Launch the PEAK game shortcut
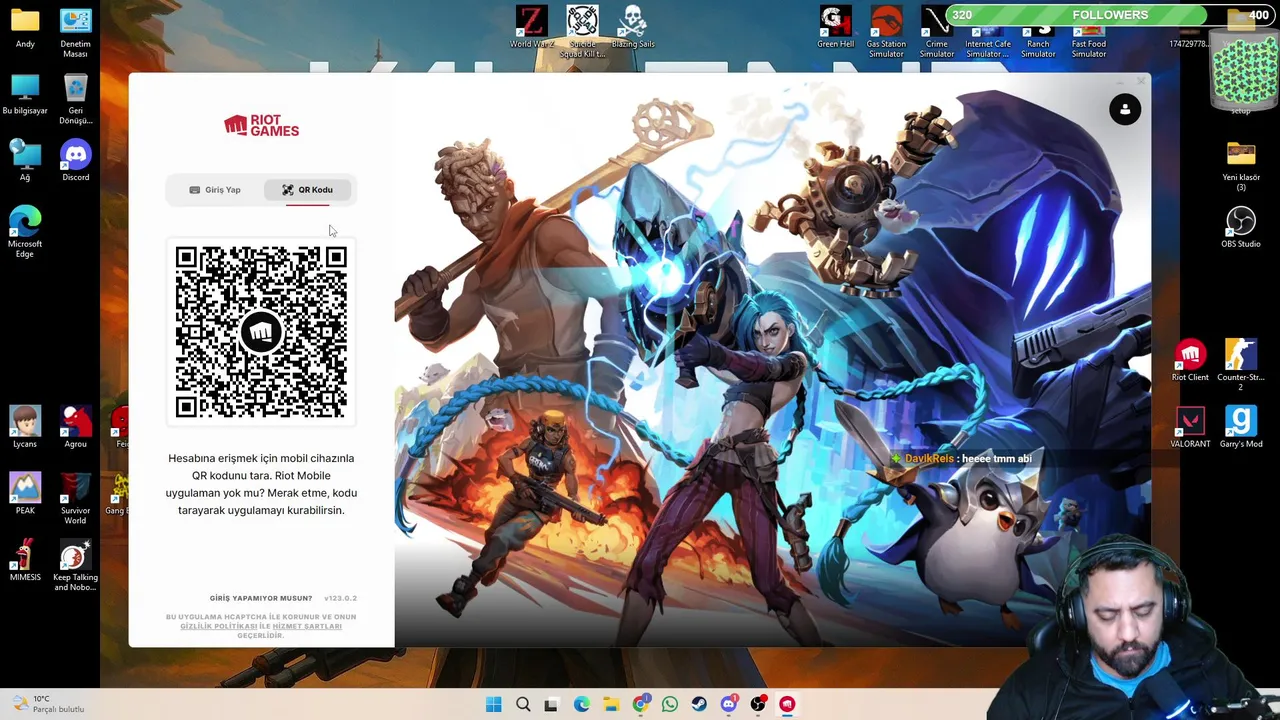Viewport: 1280px width, 720px height. click(x=25, y=494)
